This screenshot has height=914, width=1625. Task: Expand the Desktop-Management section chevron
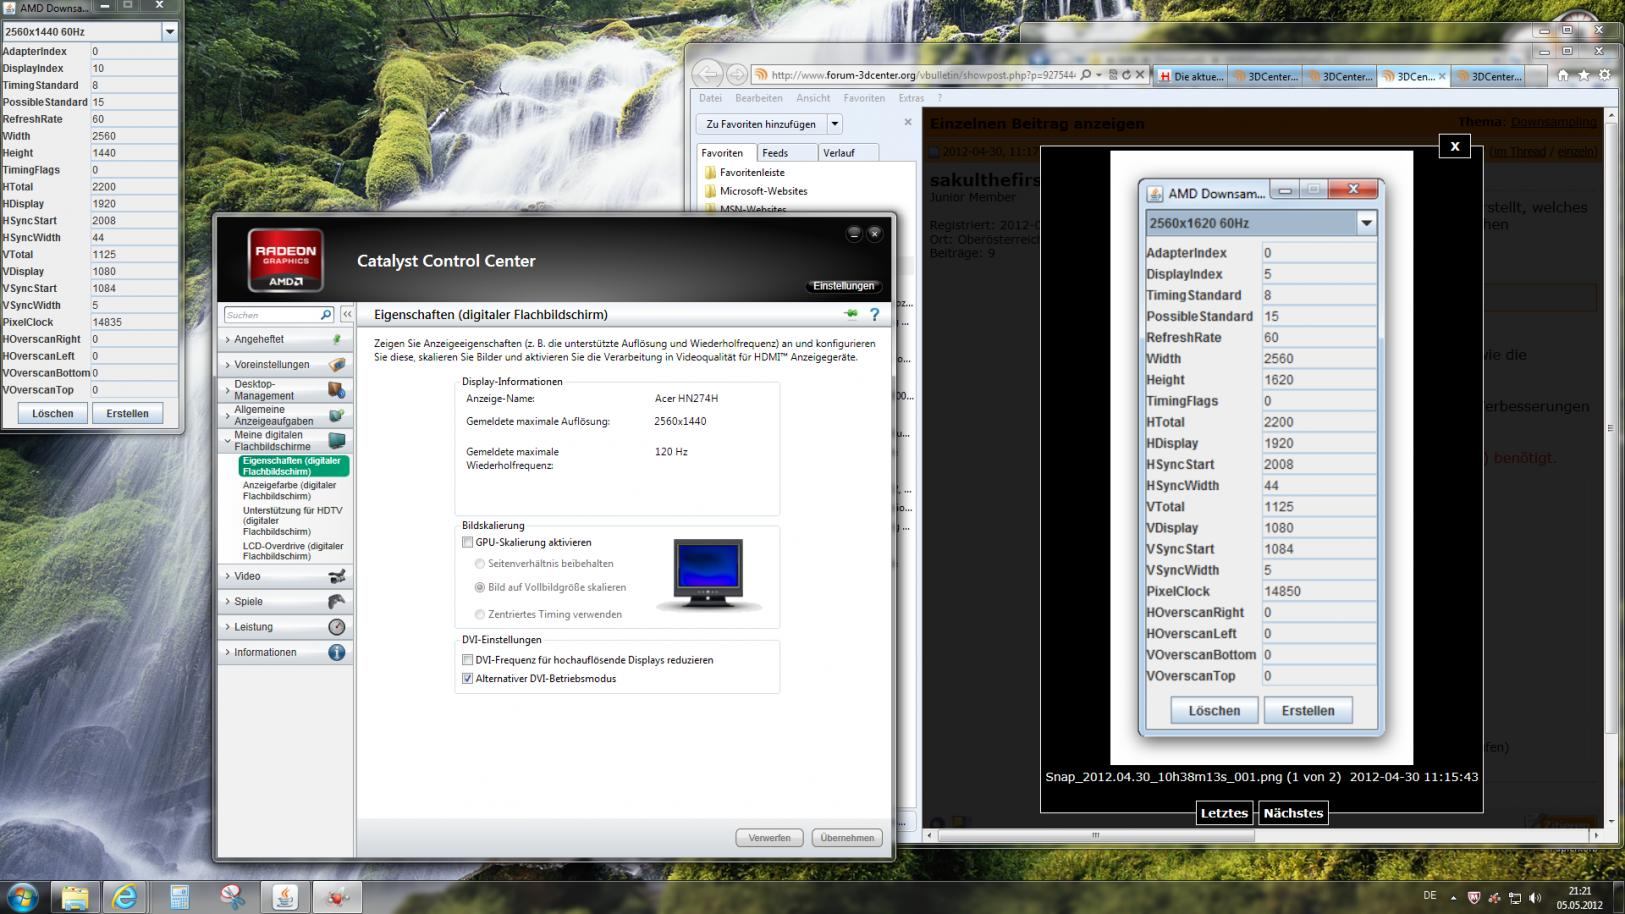point(227,390)
